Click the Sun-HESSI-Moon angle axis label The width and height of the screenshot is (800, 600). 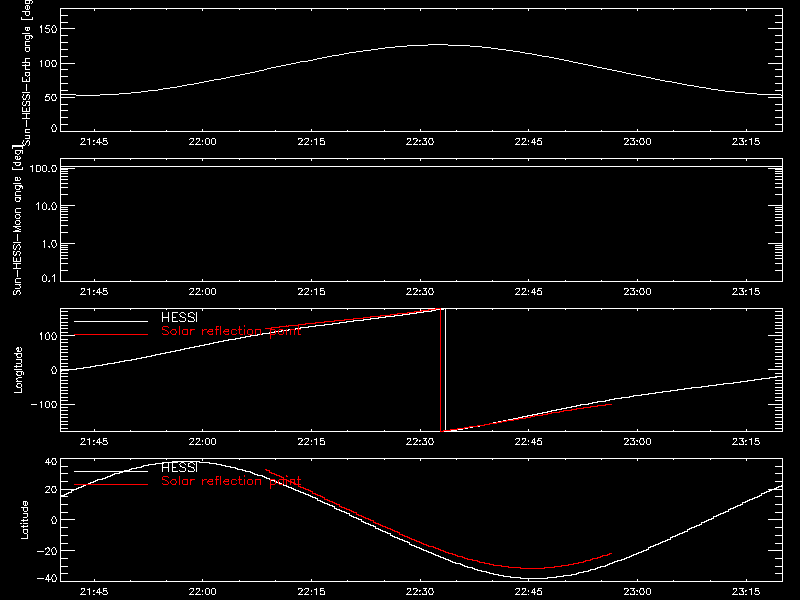click(17, 220)
